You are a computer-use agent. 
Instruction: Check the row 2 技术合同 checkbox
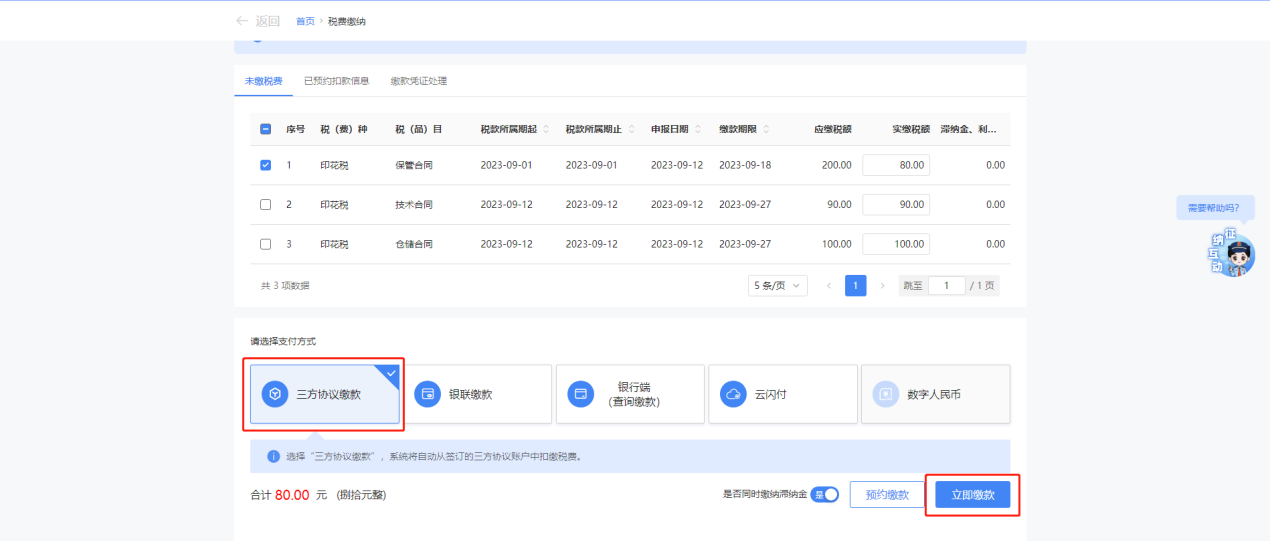tap(265, 204)
